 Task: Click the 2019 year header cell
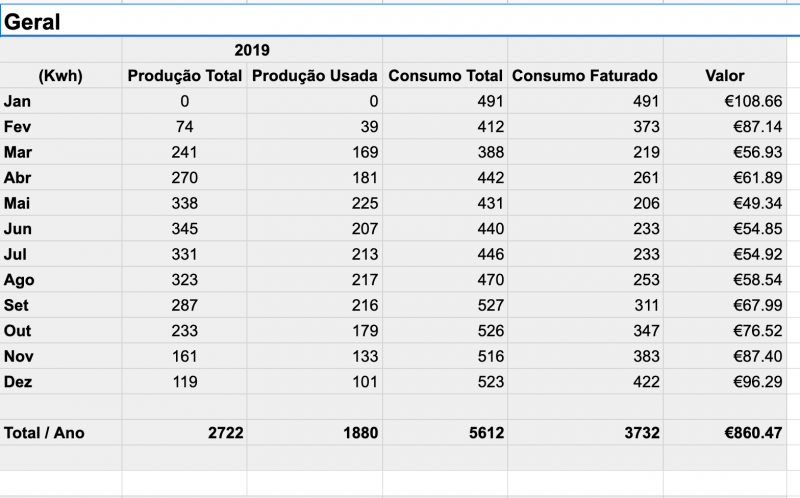(252, 50)
